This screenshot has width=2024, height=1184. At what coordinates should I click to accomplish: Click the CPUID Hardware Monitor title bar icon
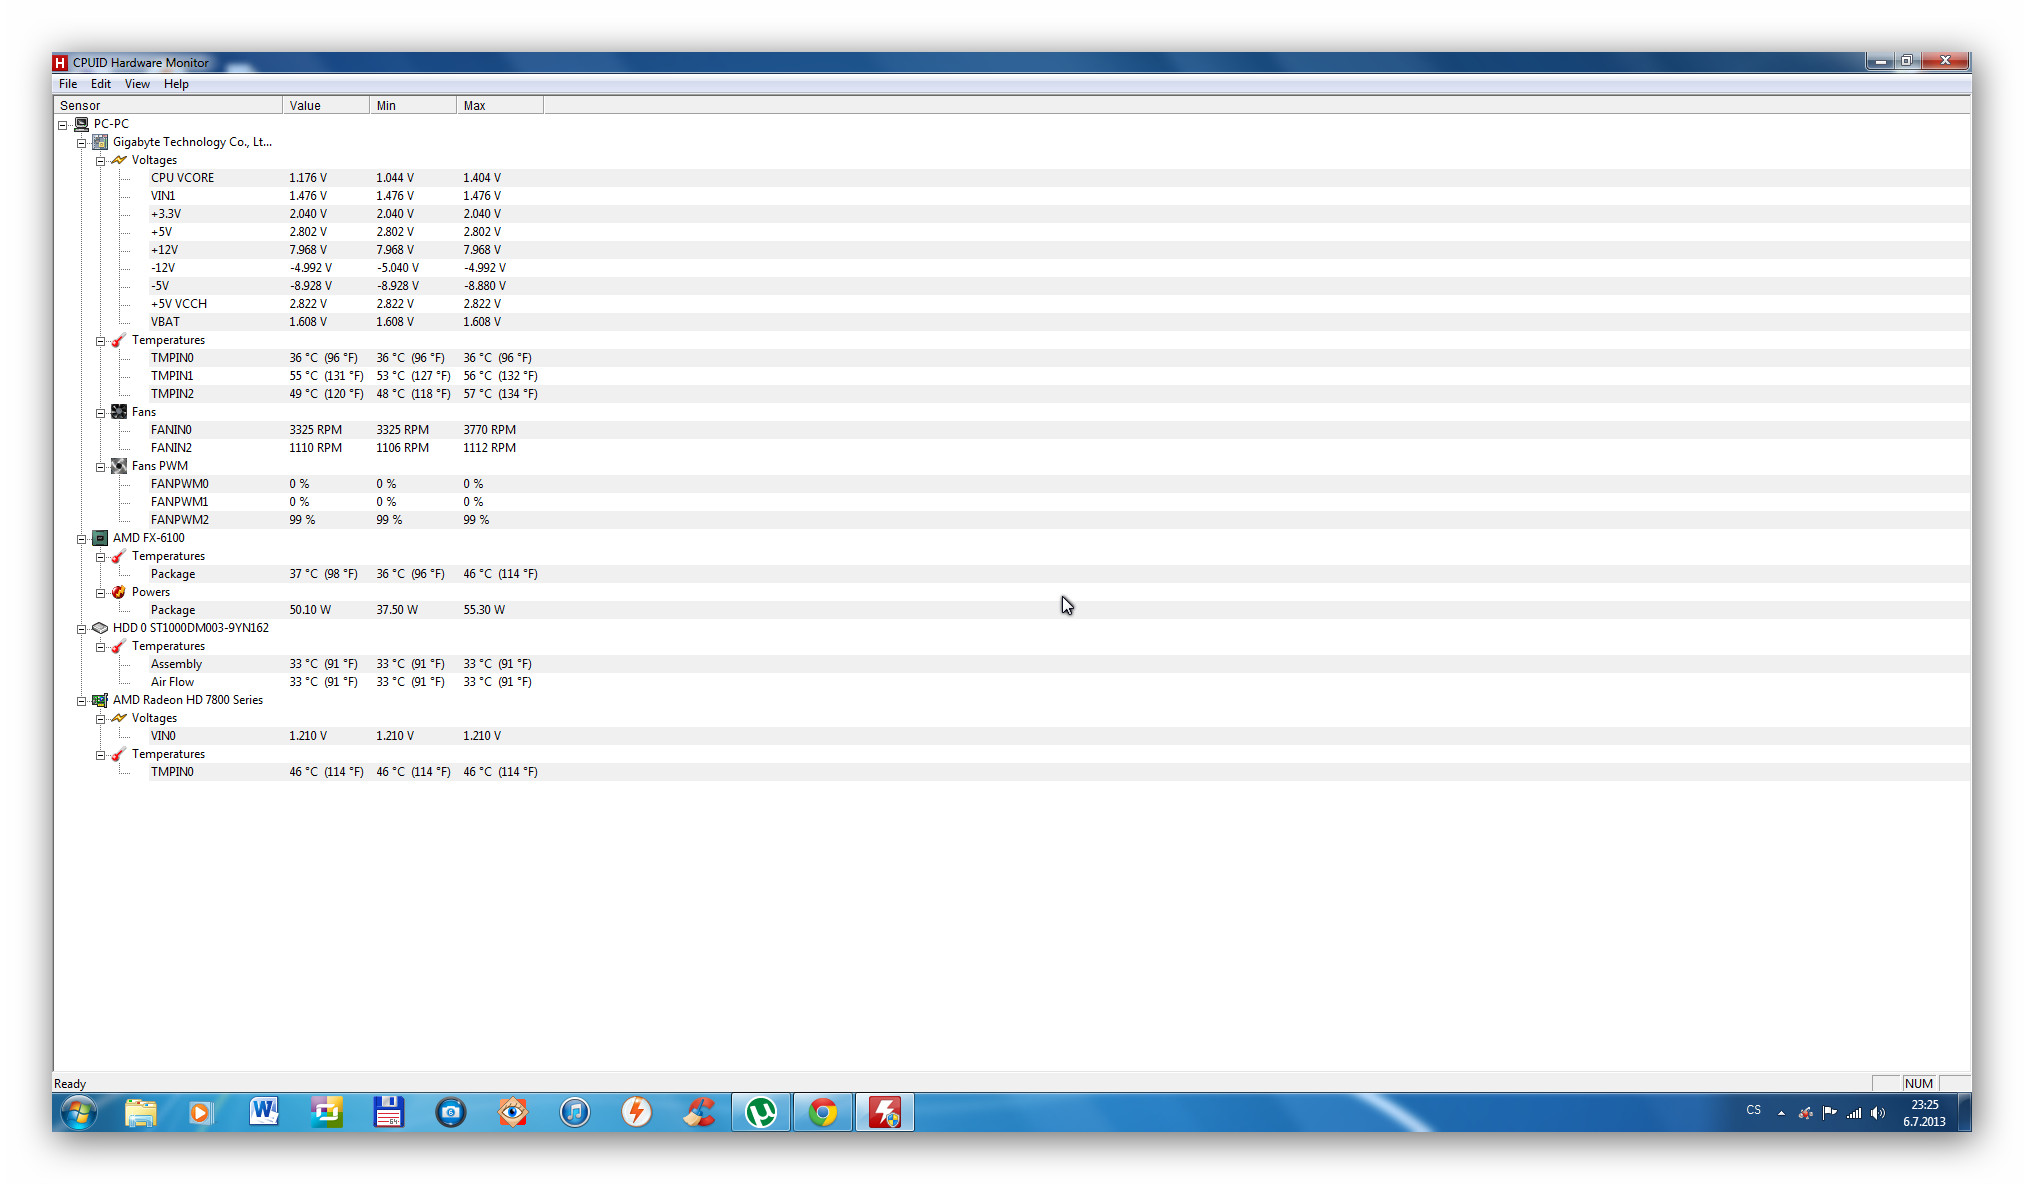(x=60, y=62)
